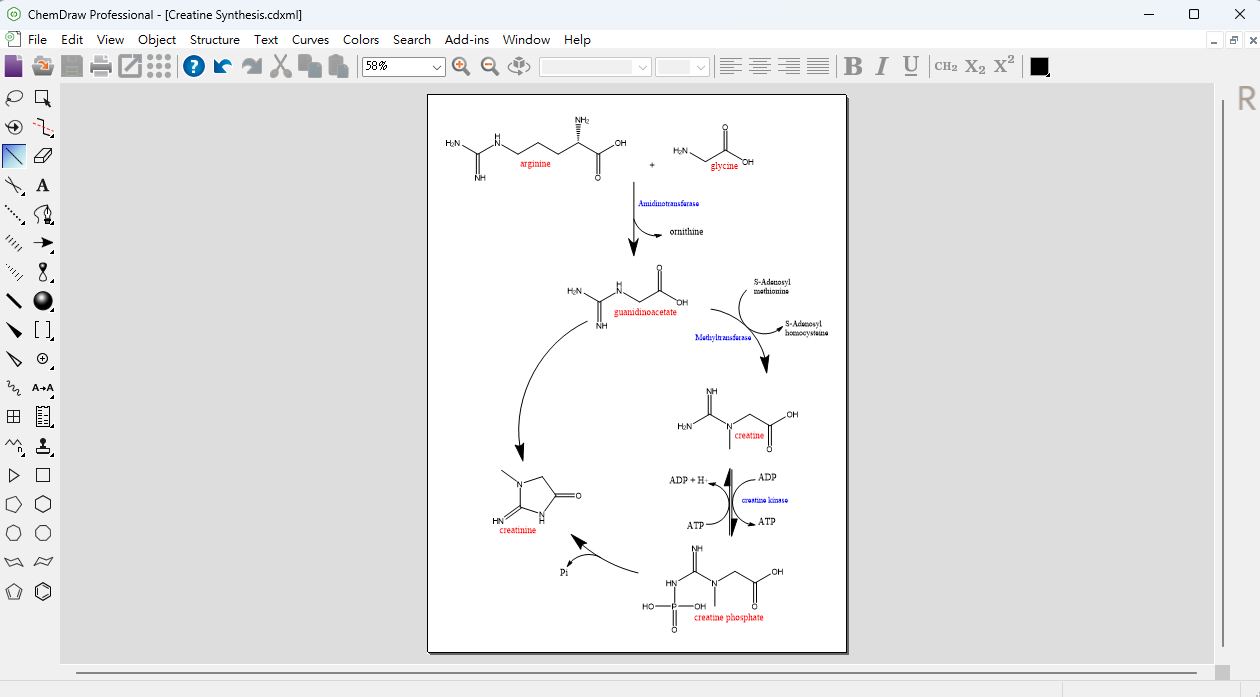The image size is (1260, 697).
Task: Open the black color swatch
Action: 1040,66
